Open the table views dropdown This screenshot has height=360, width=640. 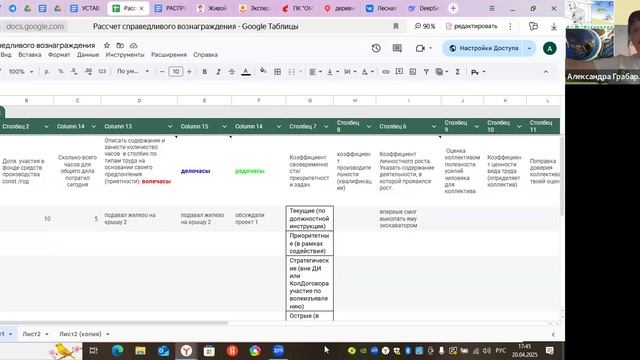(442, 72)
